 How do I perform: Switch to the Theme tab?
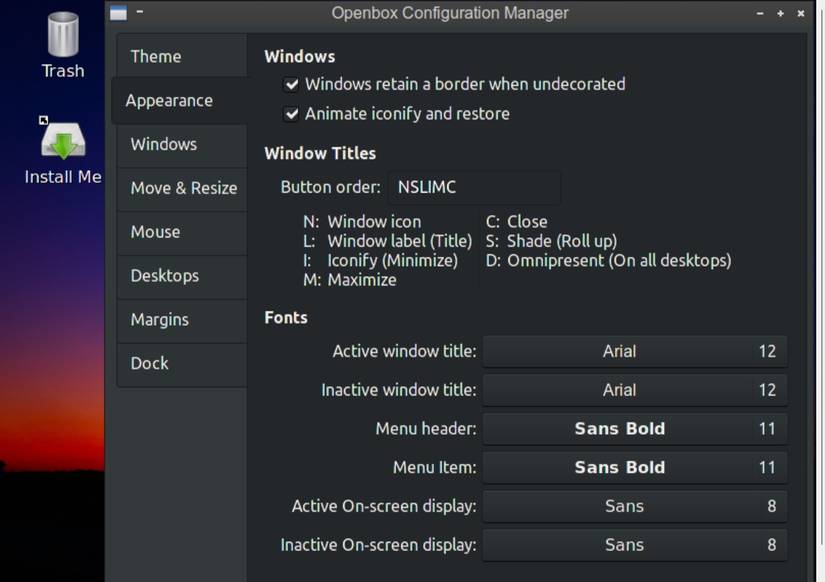(x=156, y=57)
